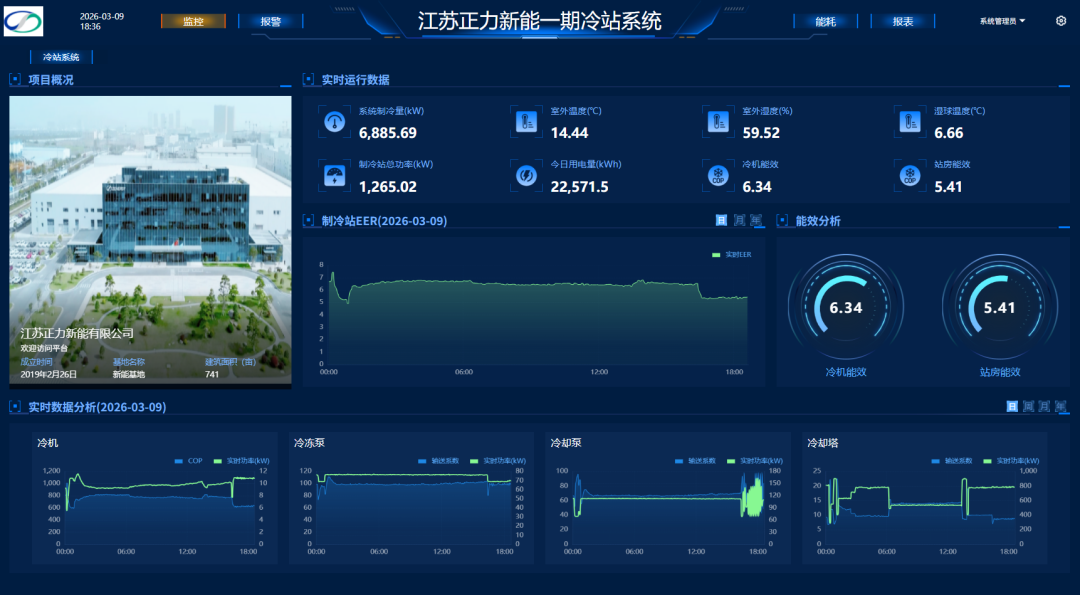The image size is (1080, 595).
Task: Click the 制冷站总功率 power meter icon
Action: 334,175
